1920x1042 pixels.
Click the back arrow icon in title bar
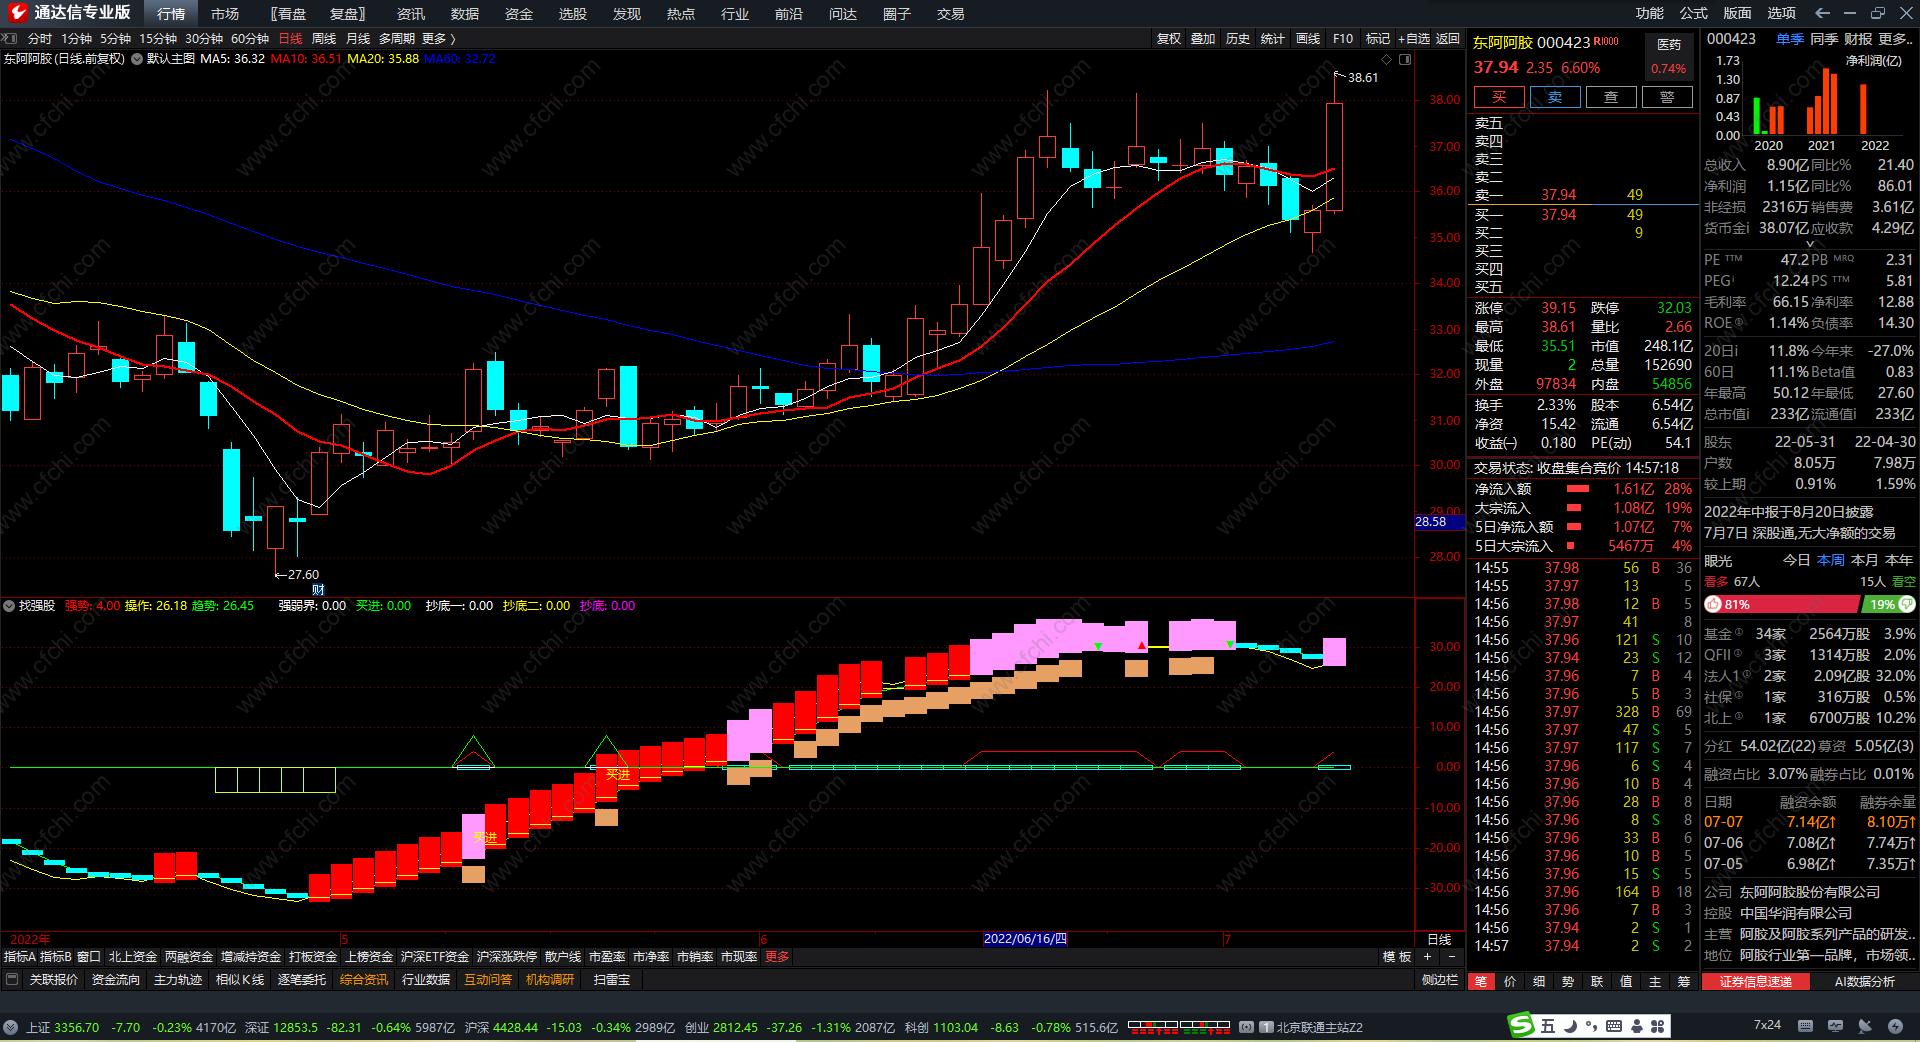coord(1822,13)
